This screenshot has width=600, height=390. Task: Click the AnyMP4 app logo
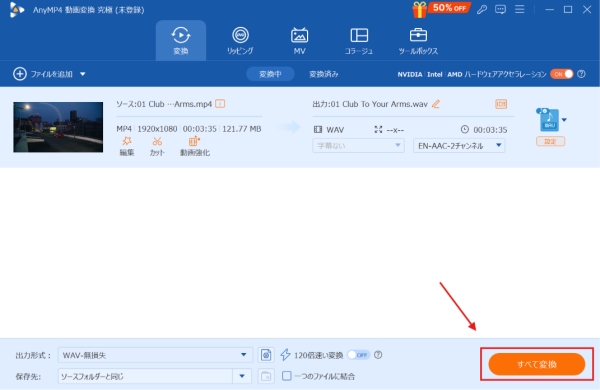pyautogui.click(x=16, y=10)
